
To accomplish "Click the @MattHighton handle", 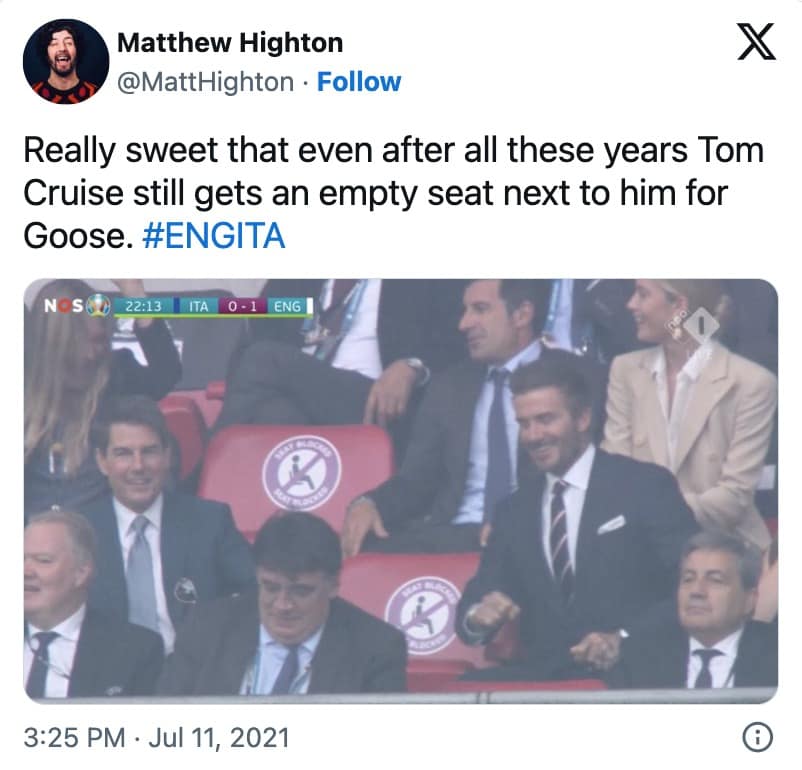I will click(208, 81).
